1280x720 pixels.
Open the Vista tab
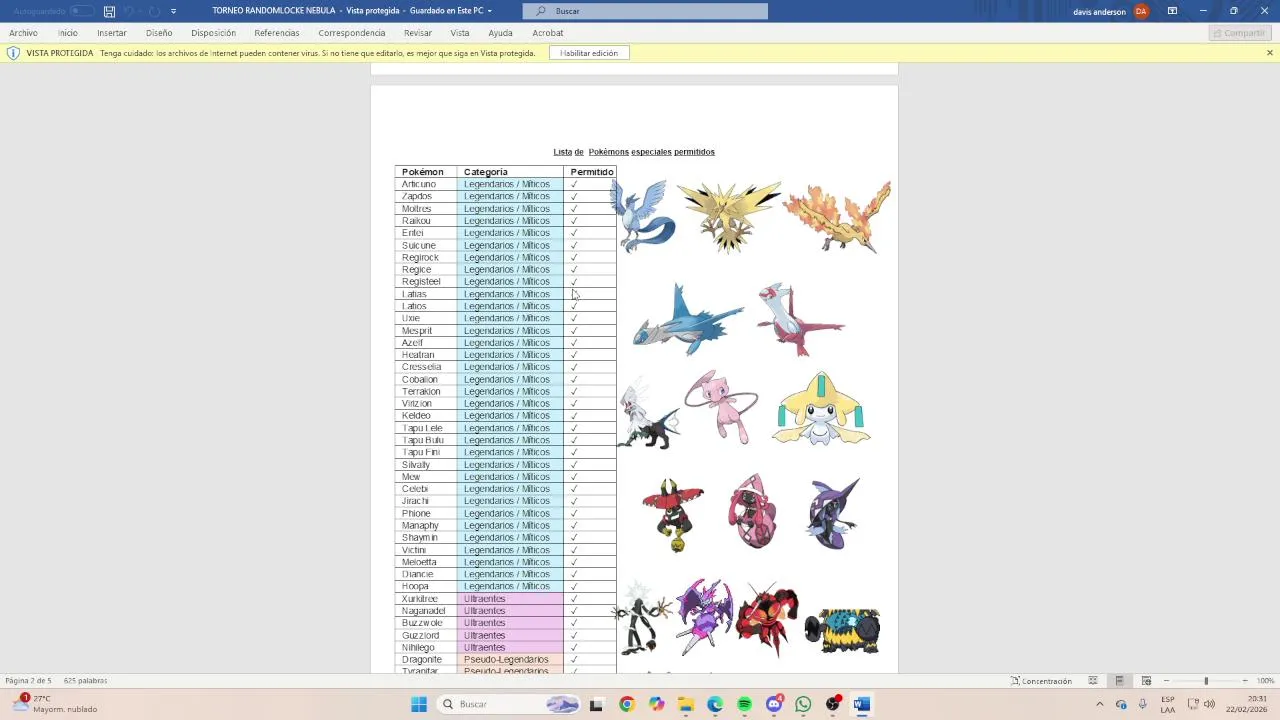click(460, 33)
